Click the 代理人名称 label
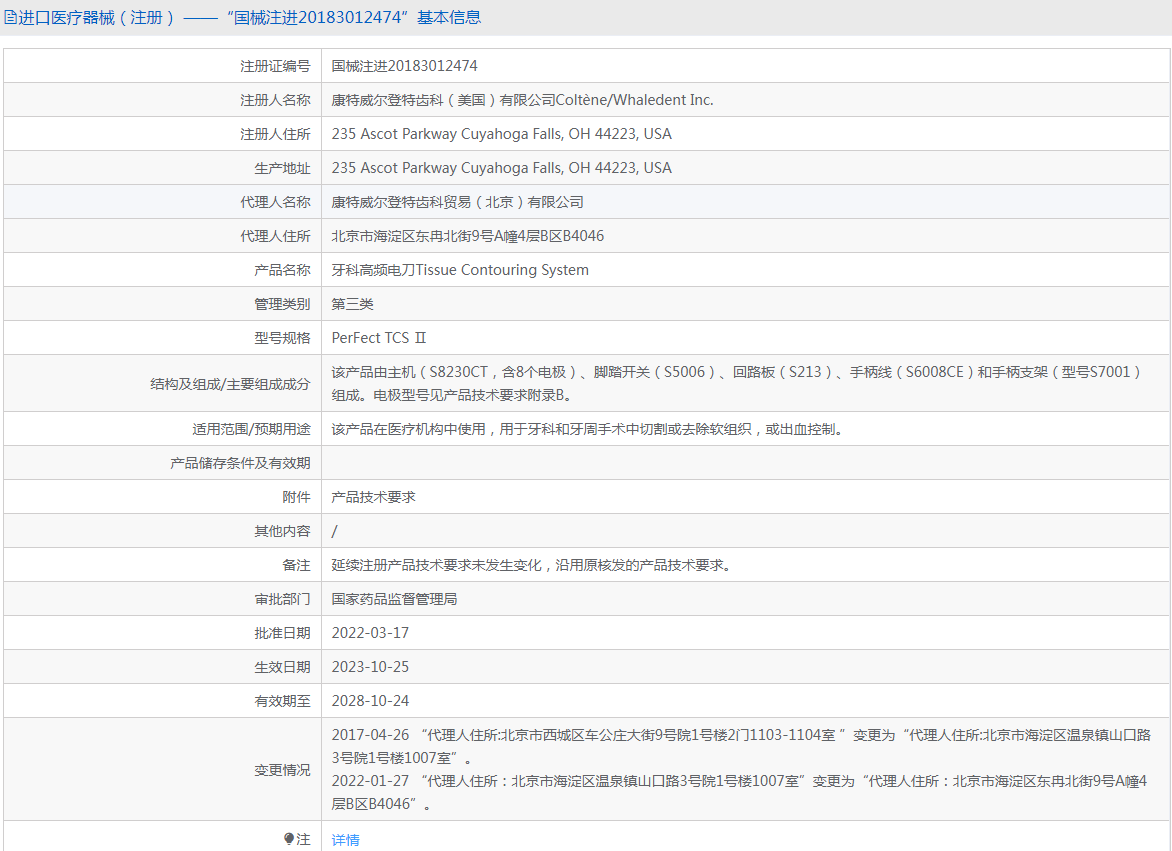This screenshot has width=1172, height=851. click(275, 202)
